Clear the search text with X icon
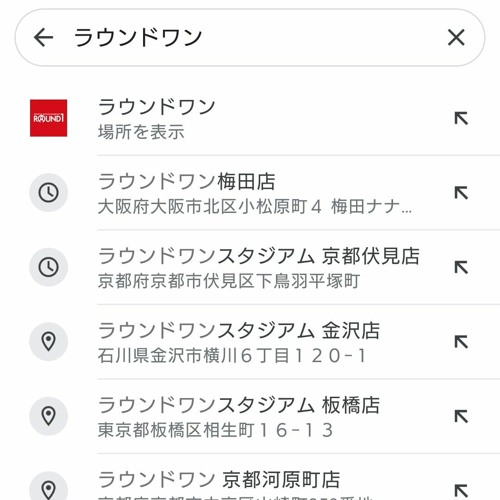 pyautogui.click(x=456, y=37)
